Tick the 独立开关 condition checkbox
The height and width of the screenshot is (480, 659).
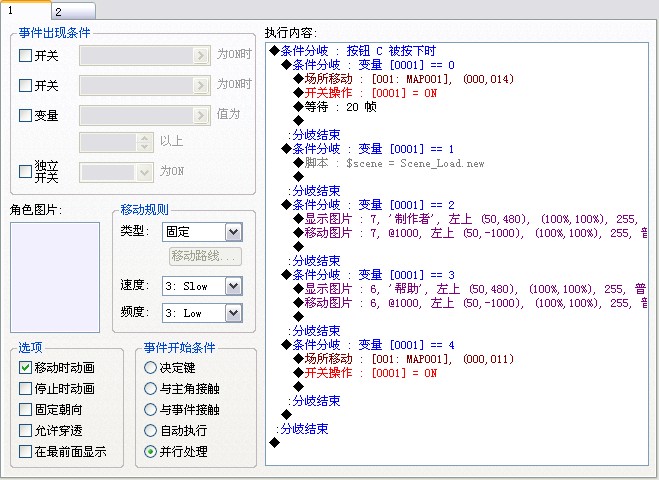pos(25,171)
